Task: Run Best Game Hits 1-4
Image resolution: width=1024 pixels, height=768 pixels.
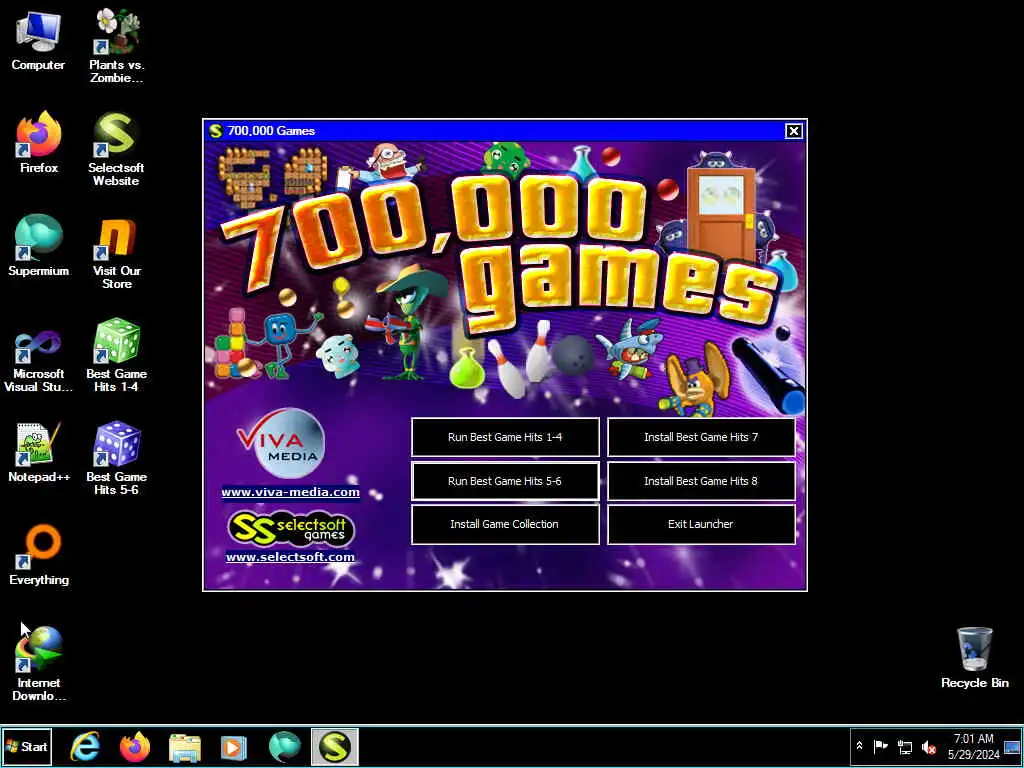Action: point(505,437)
